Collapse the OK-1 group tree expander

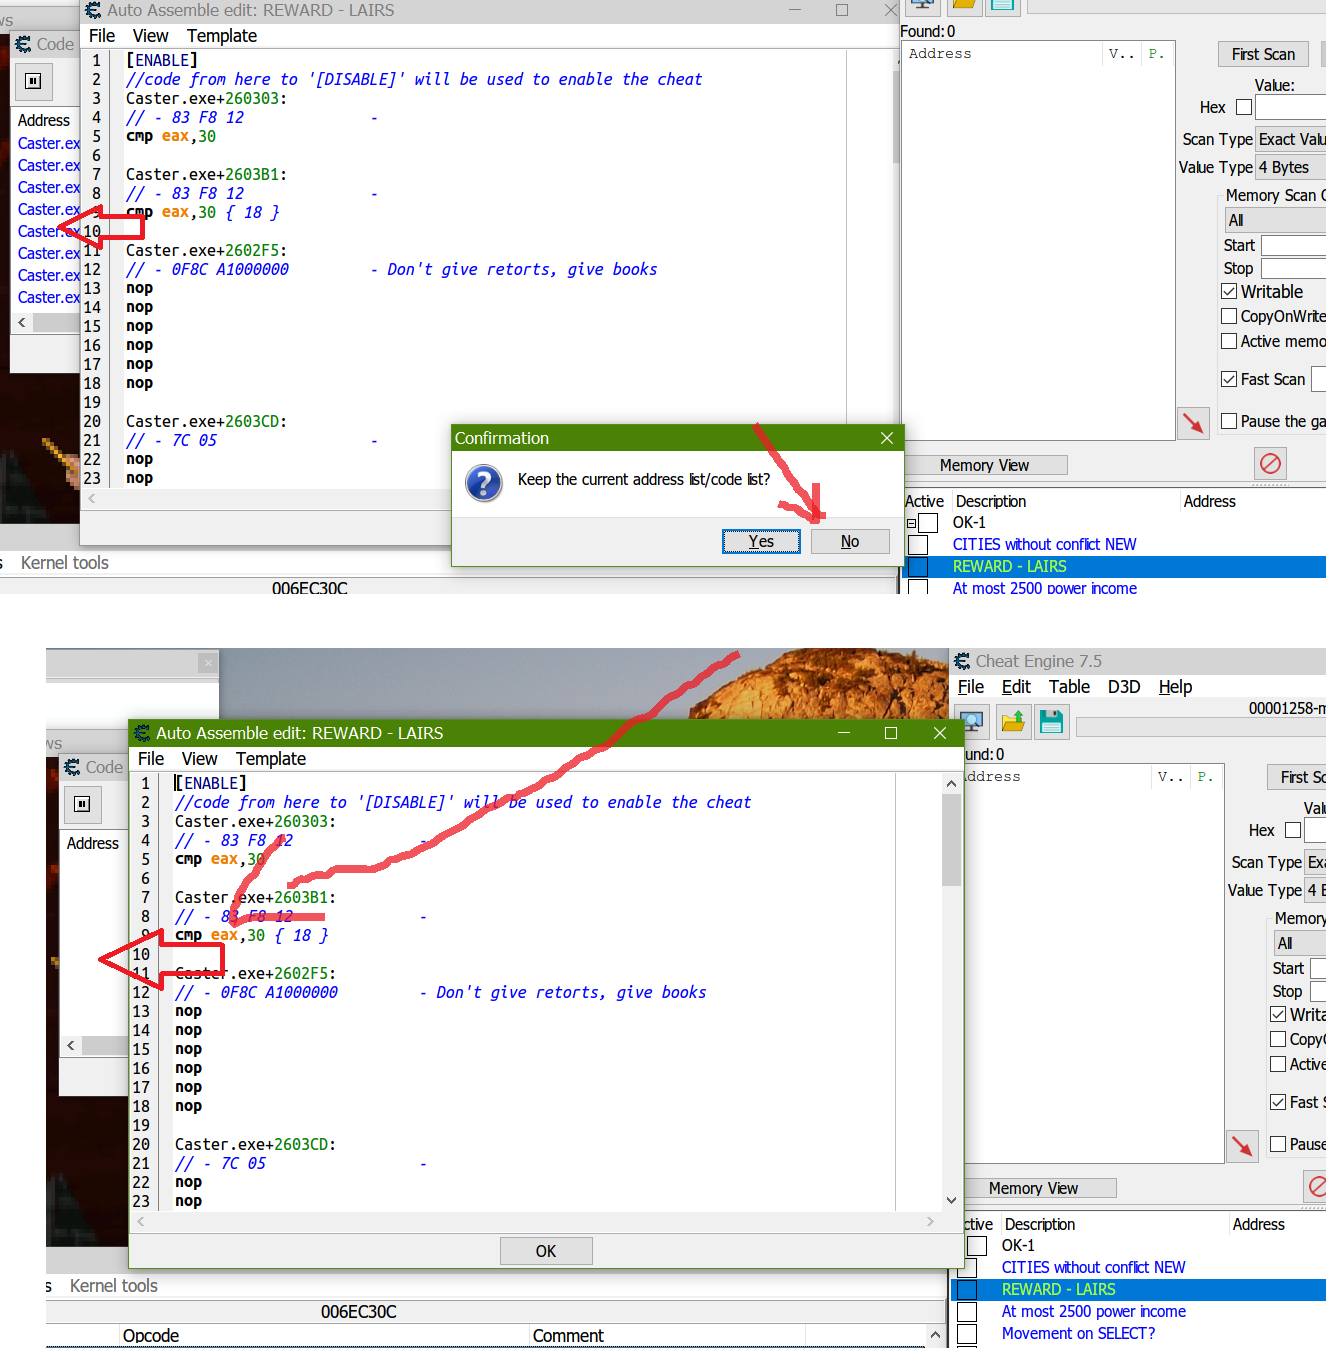point(911,523)
